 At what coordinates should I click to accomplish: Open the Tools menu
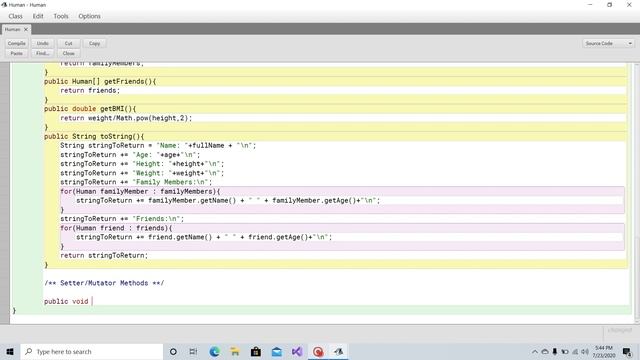pos(61,16)
